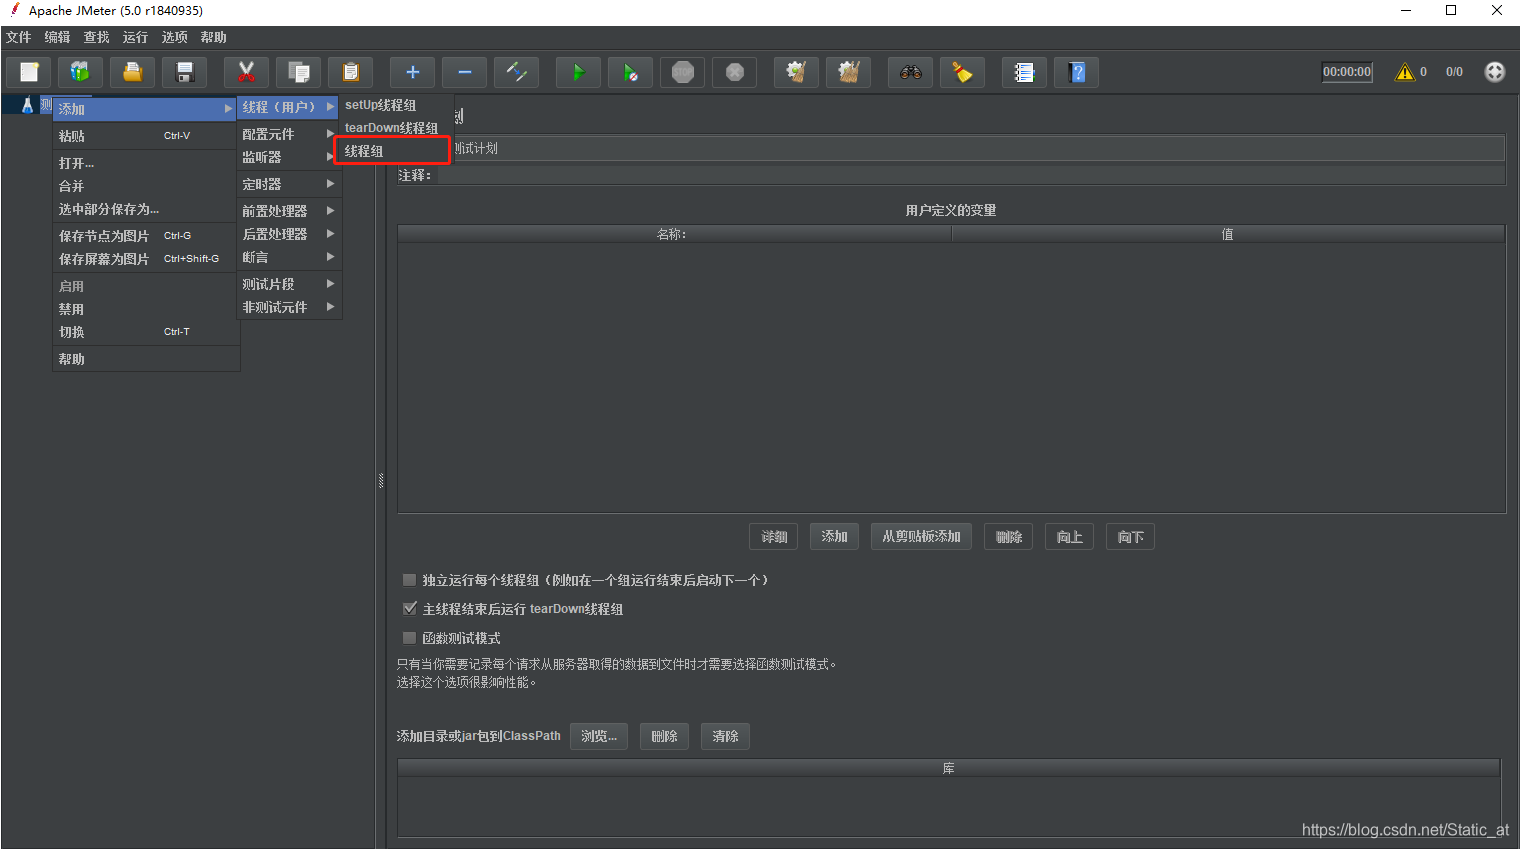Click the Search binoculars icon

click(910, 72)
